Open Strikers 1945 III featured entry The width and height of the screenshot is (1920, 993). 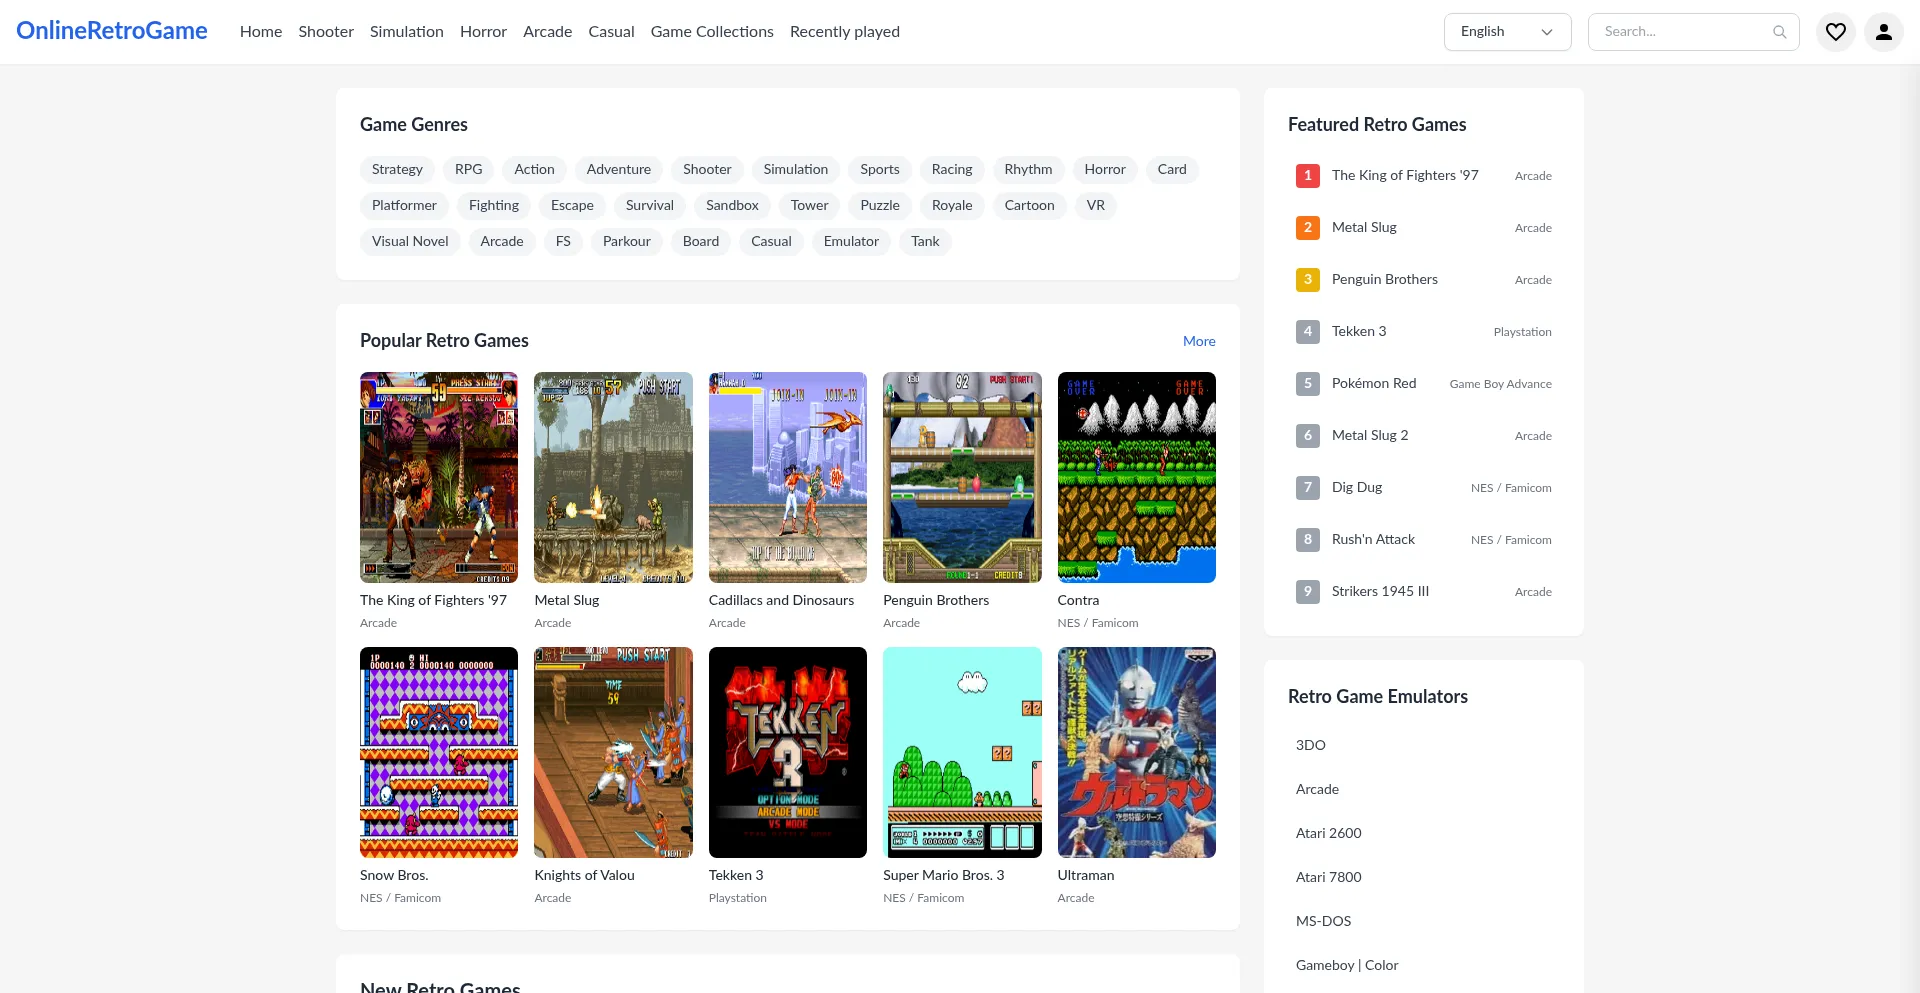tap(1380, 592)
